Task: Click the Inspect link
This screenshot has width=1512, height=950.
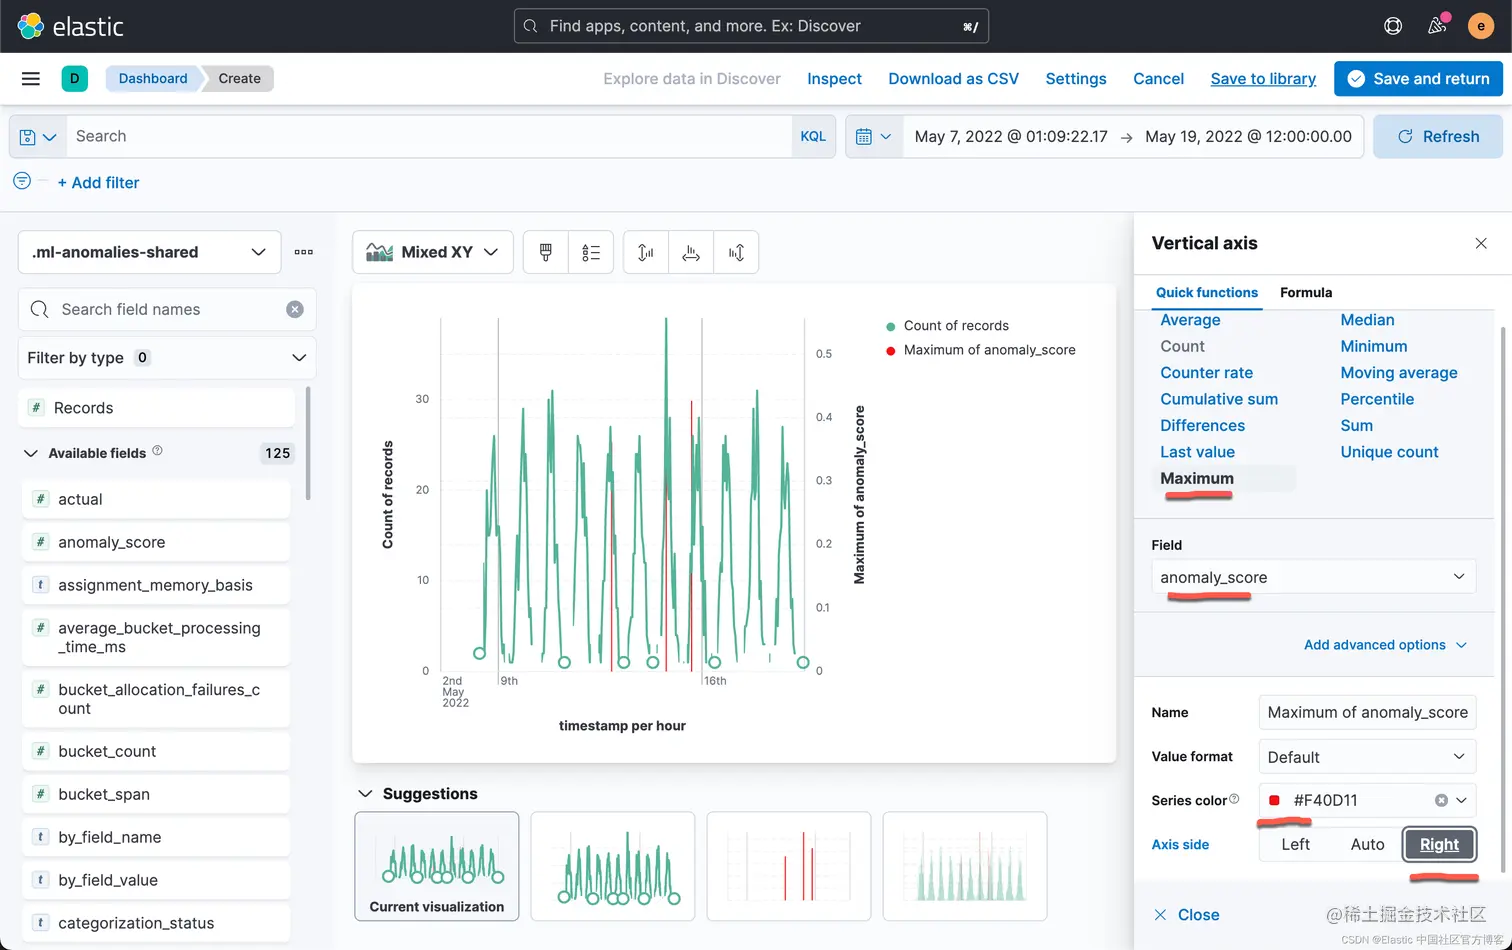Action: pos(834,78)
